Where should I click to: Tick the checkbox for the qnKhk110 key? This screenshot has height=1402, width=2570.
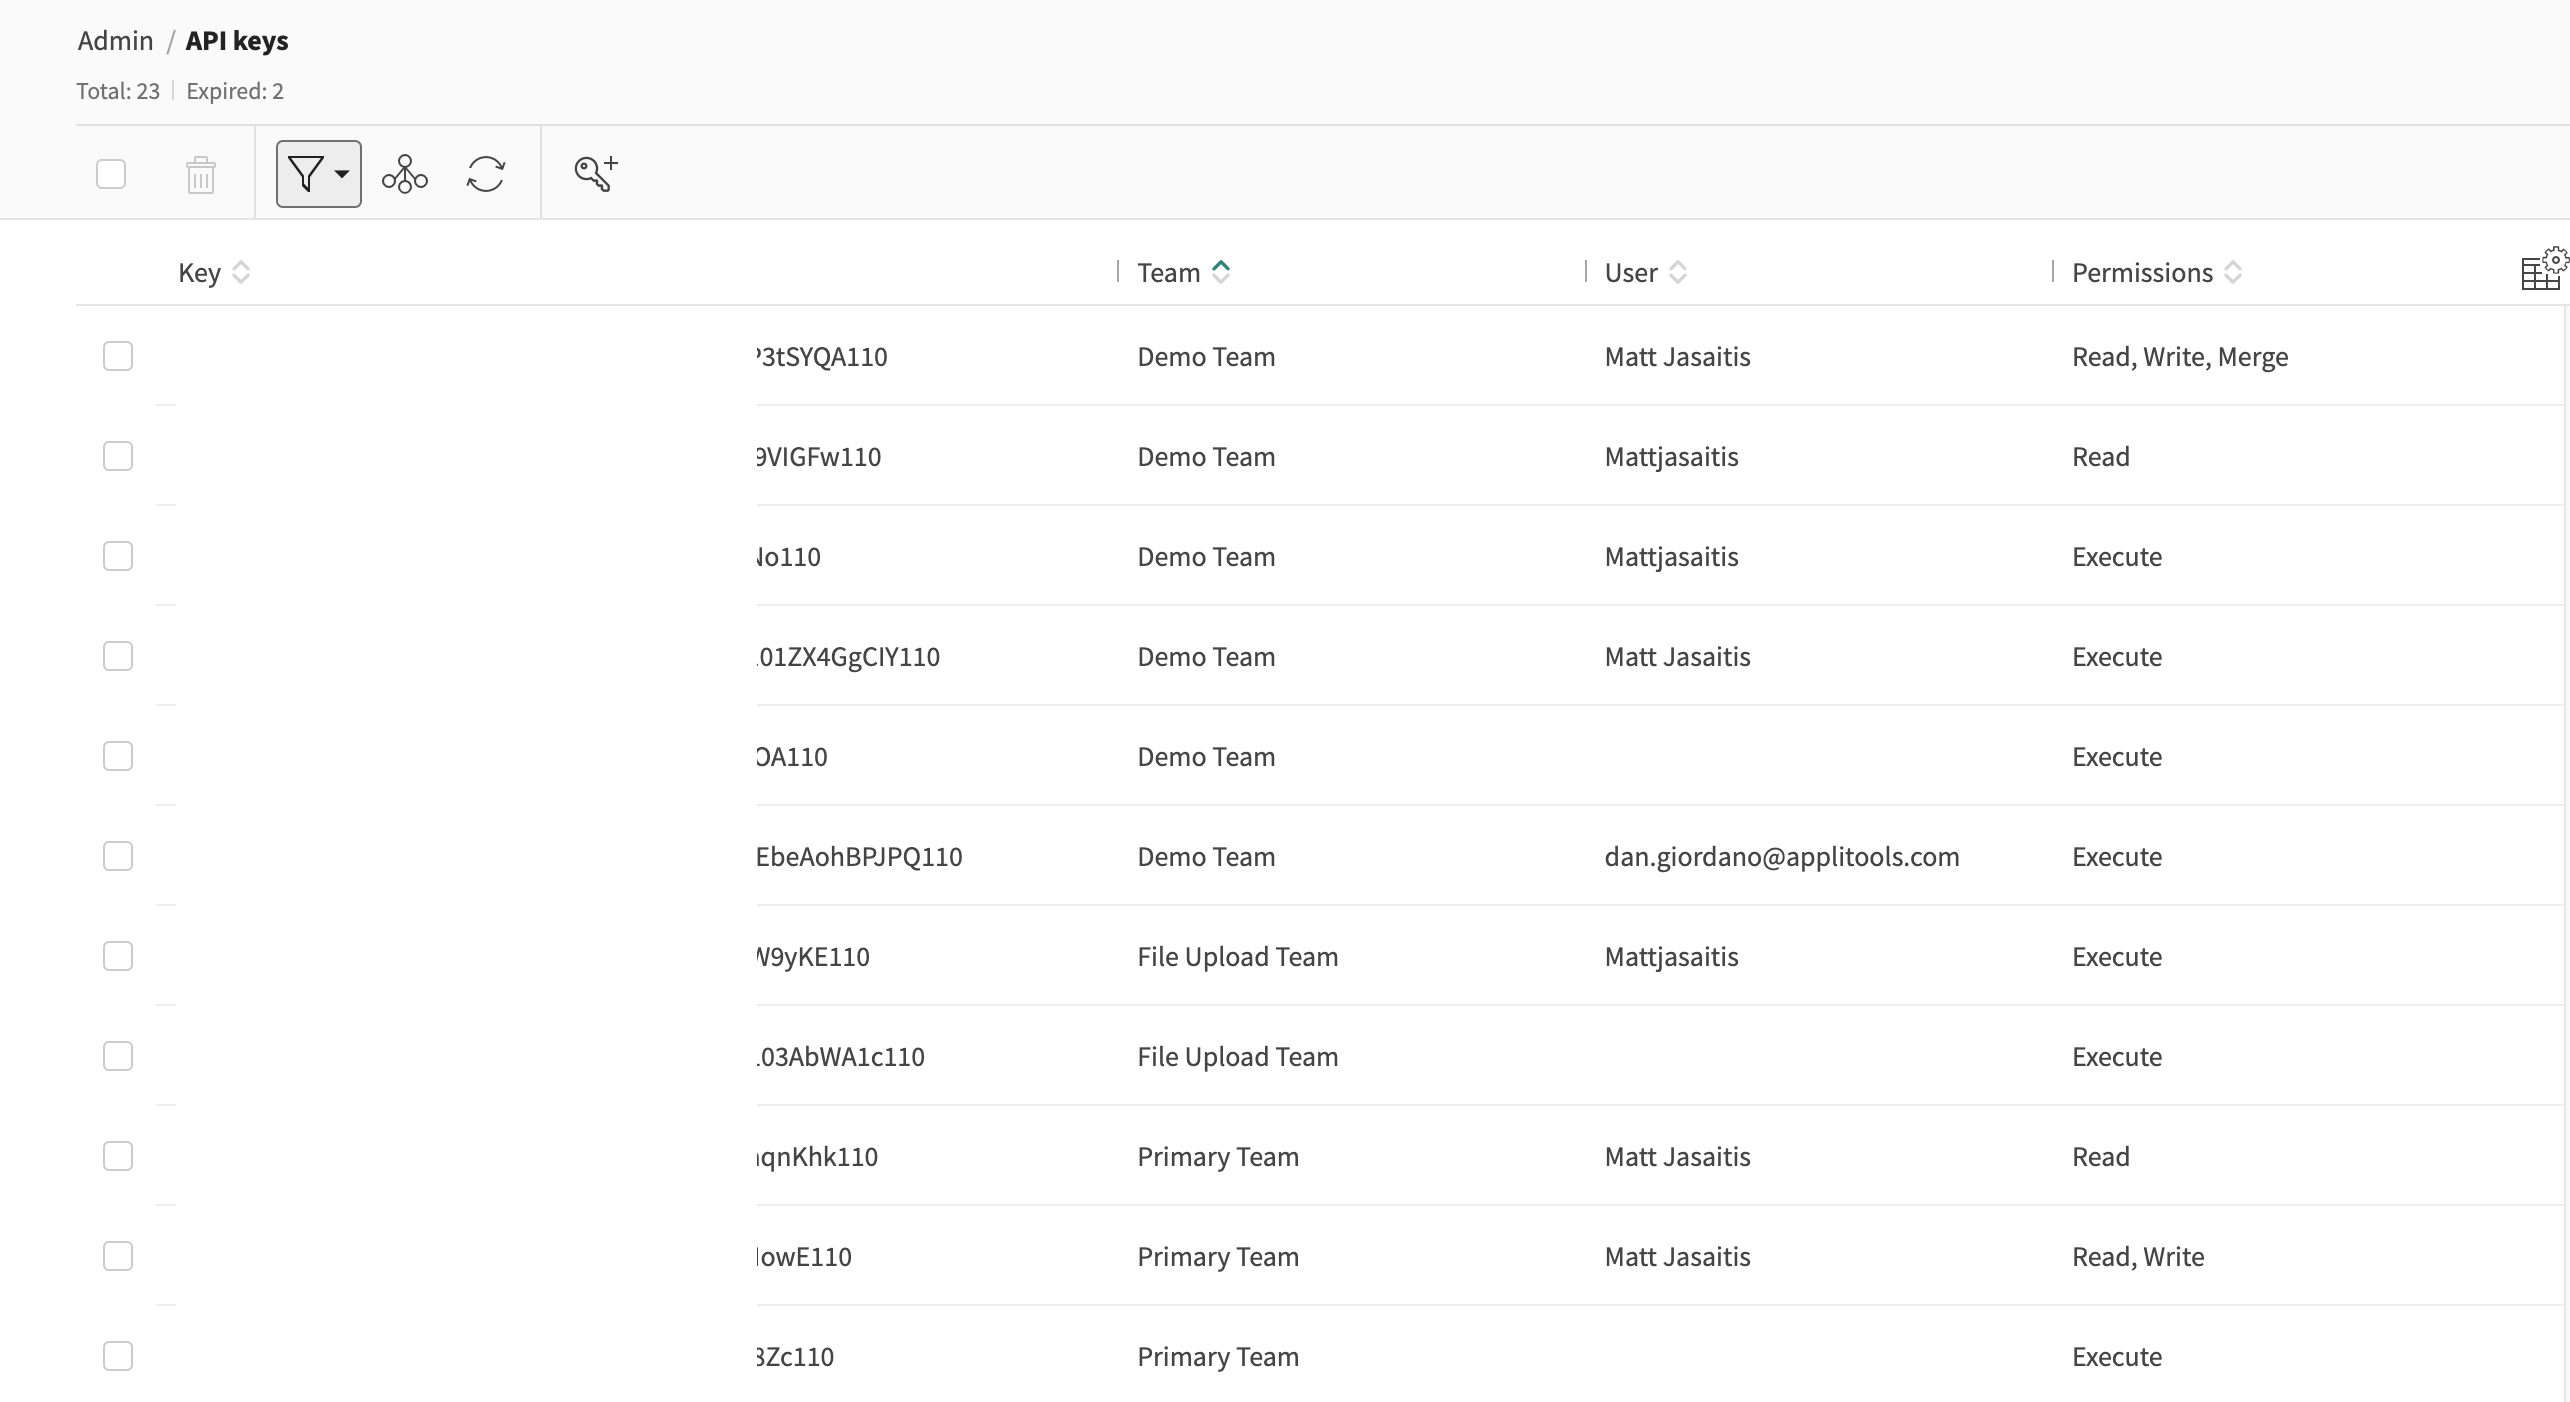[118, 1156]
